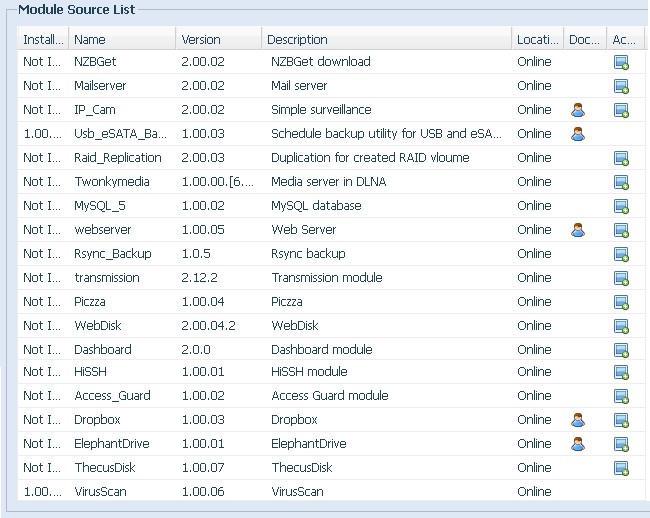Install Dashboard module action icon
The height and width of the screenshot is (518, 650).
(621, 351)
